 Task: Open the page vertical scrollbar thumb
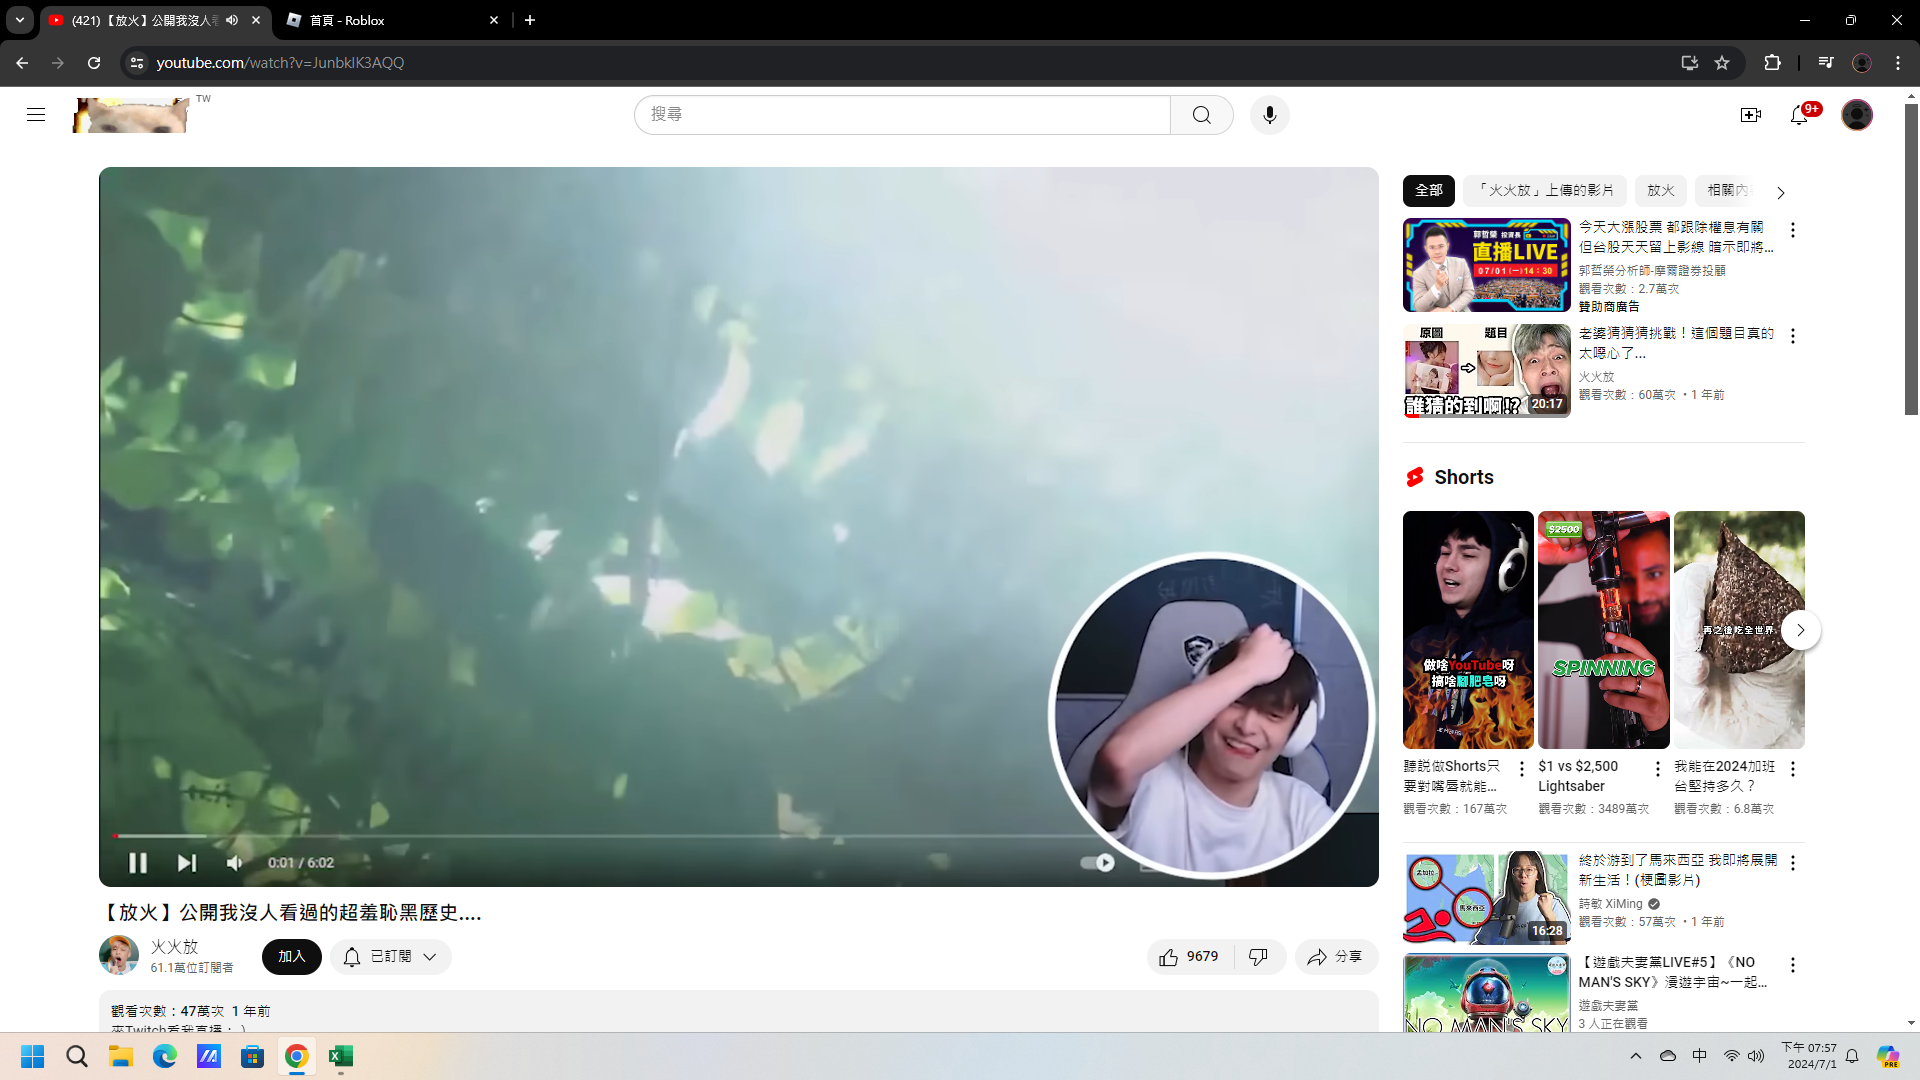(x=1911, y=258)
